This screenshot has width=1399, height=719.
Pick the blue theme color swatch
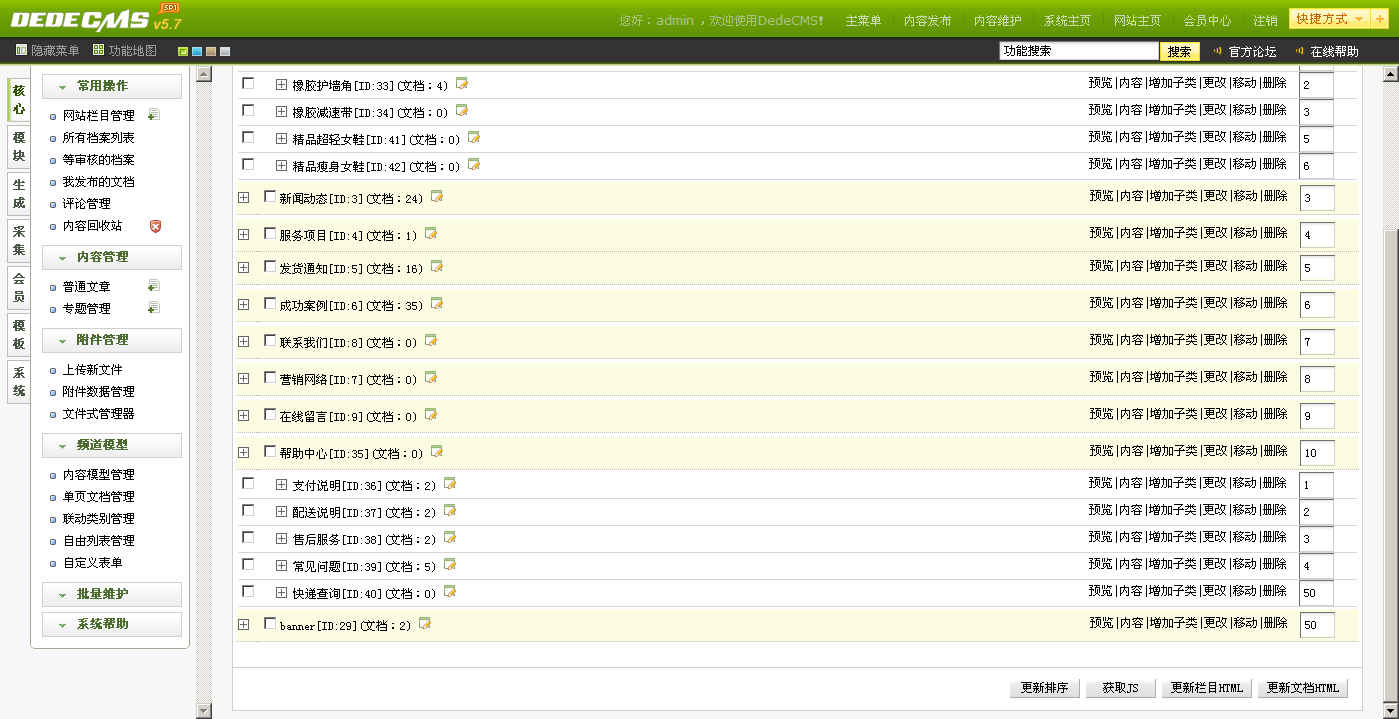(x=197, y=51)
